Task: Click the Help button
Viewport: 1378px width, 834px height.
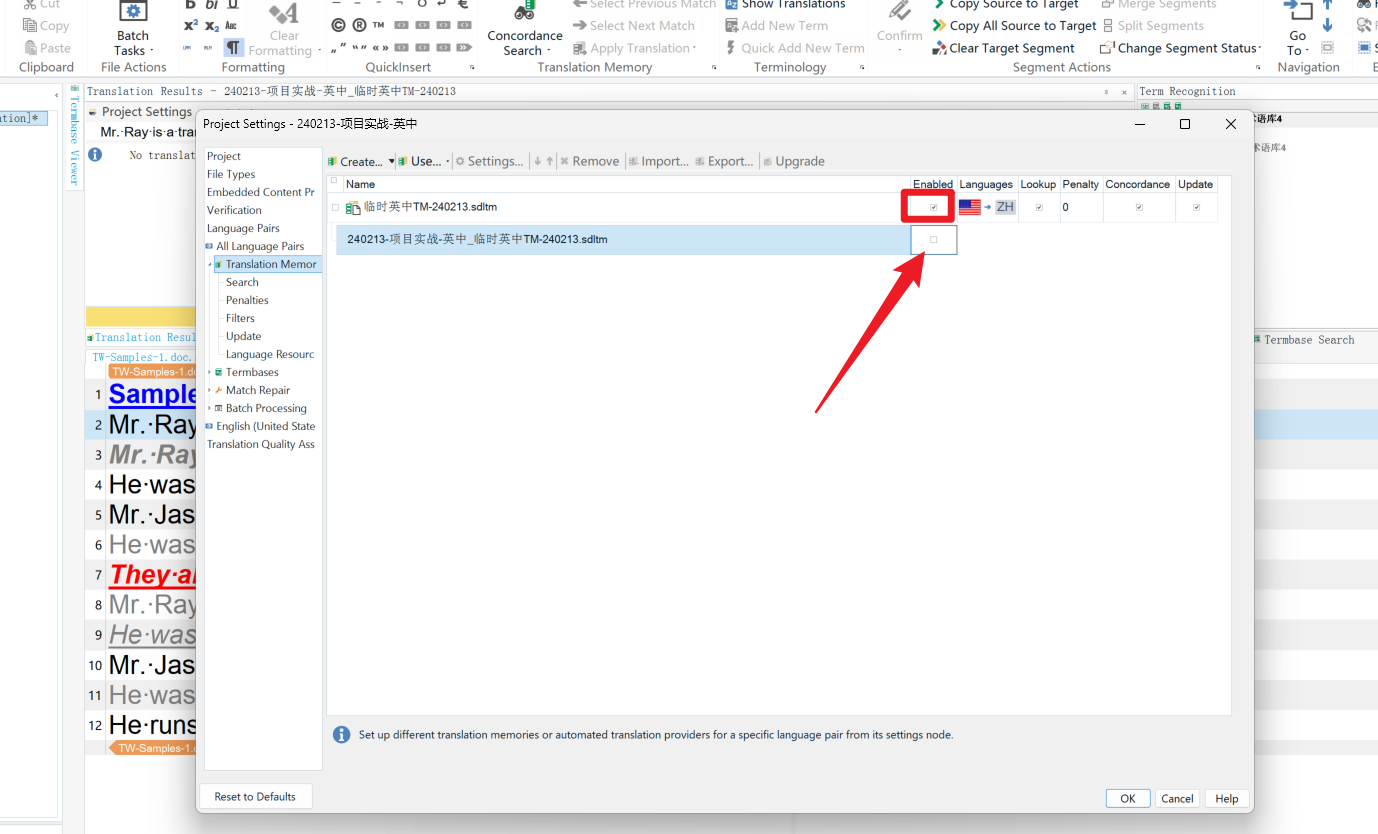Action: click(1227, 798)
